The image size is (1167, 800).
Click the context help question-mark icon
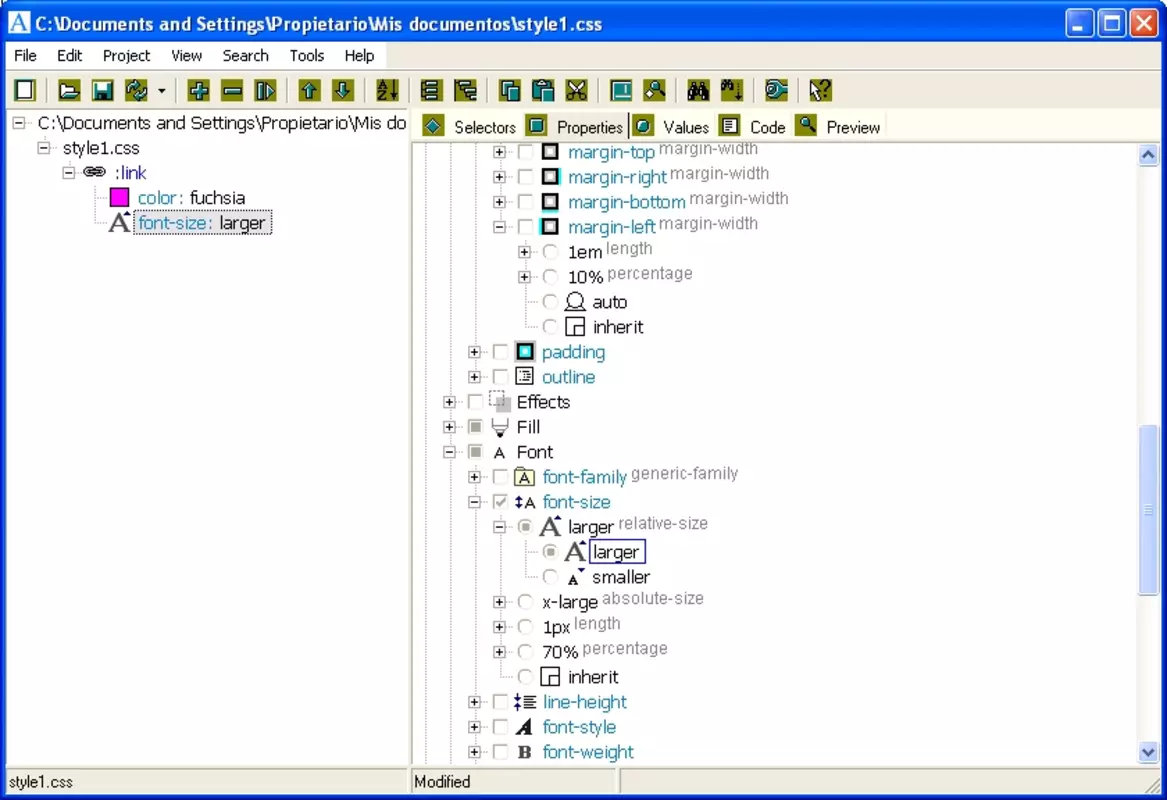click(819, 90)
